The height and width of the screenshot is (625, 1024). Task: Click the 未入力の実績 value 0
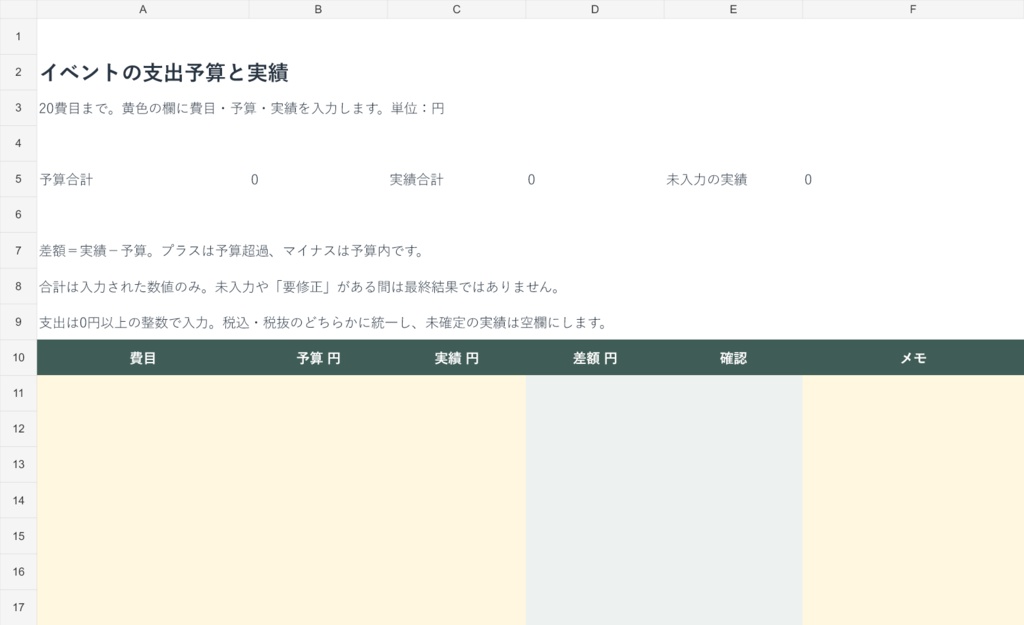(x=808, y=180)
